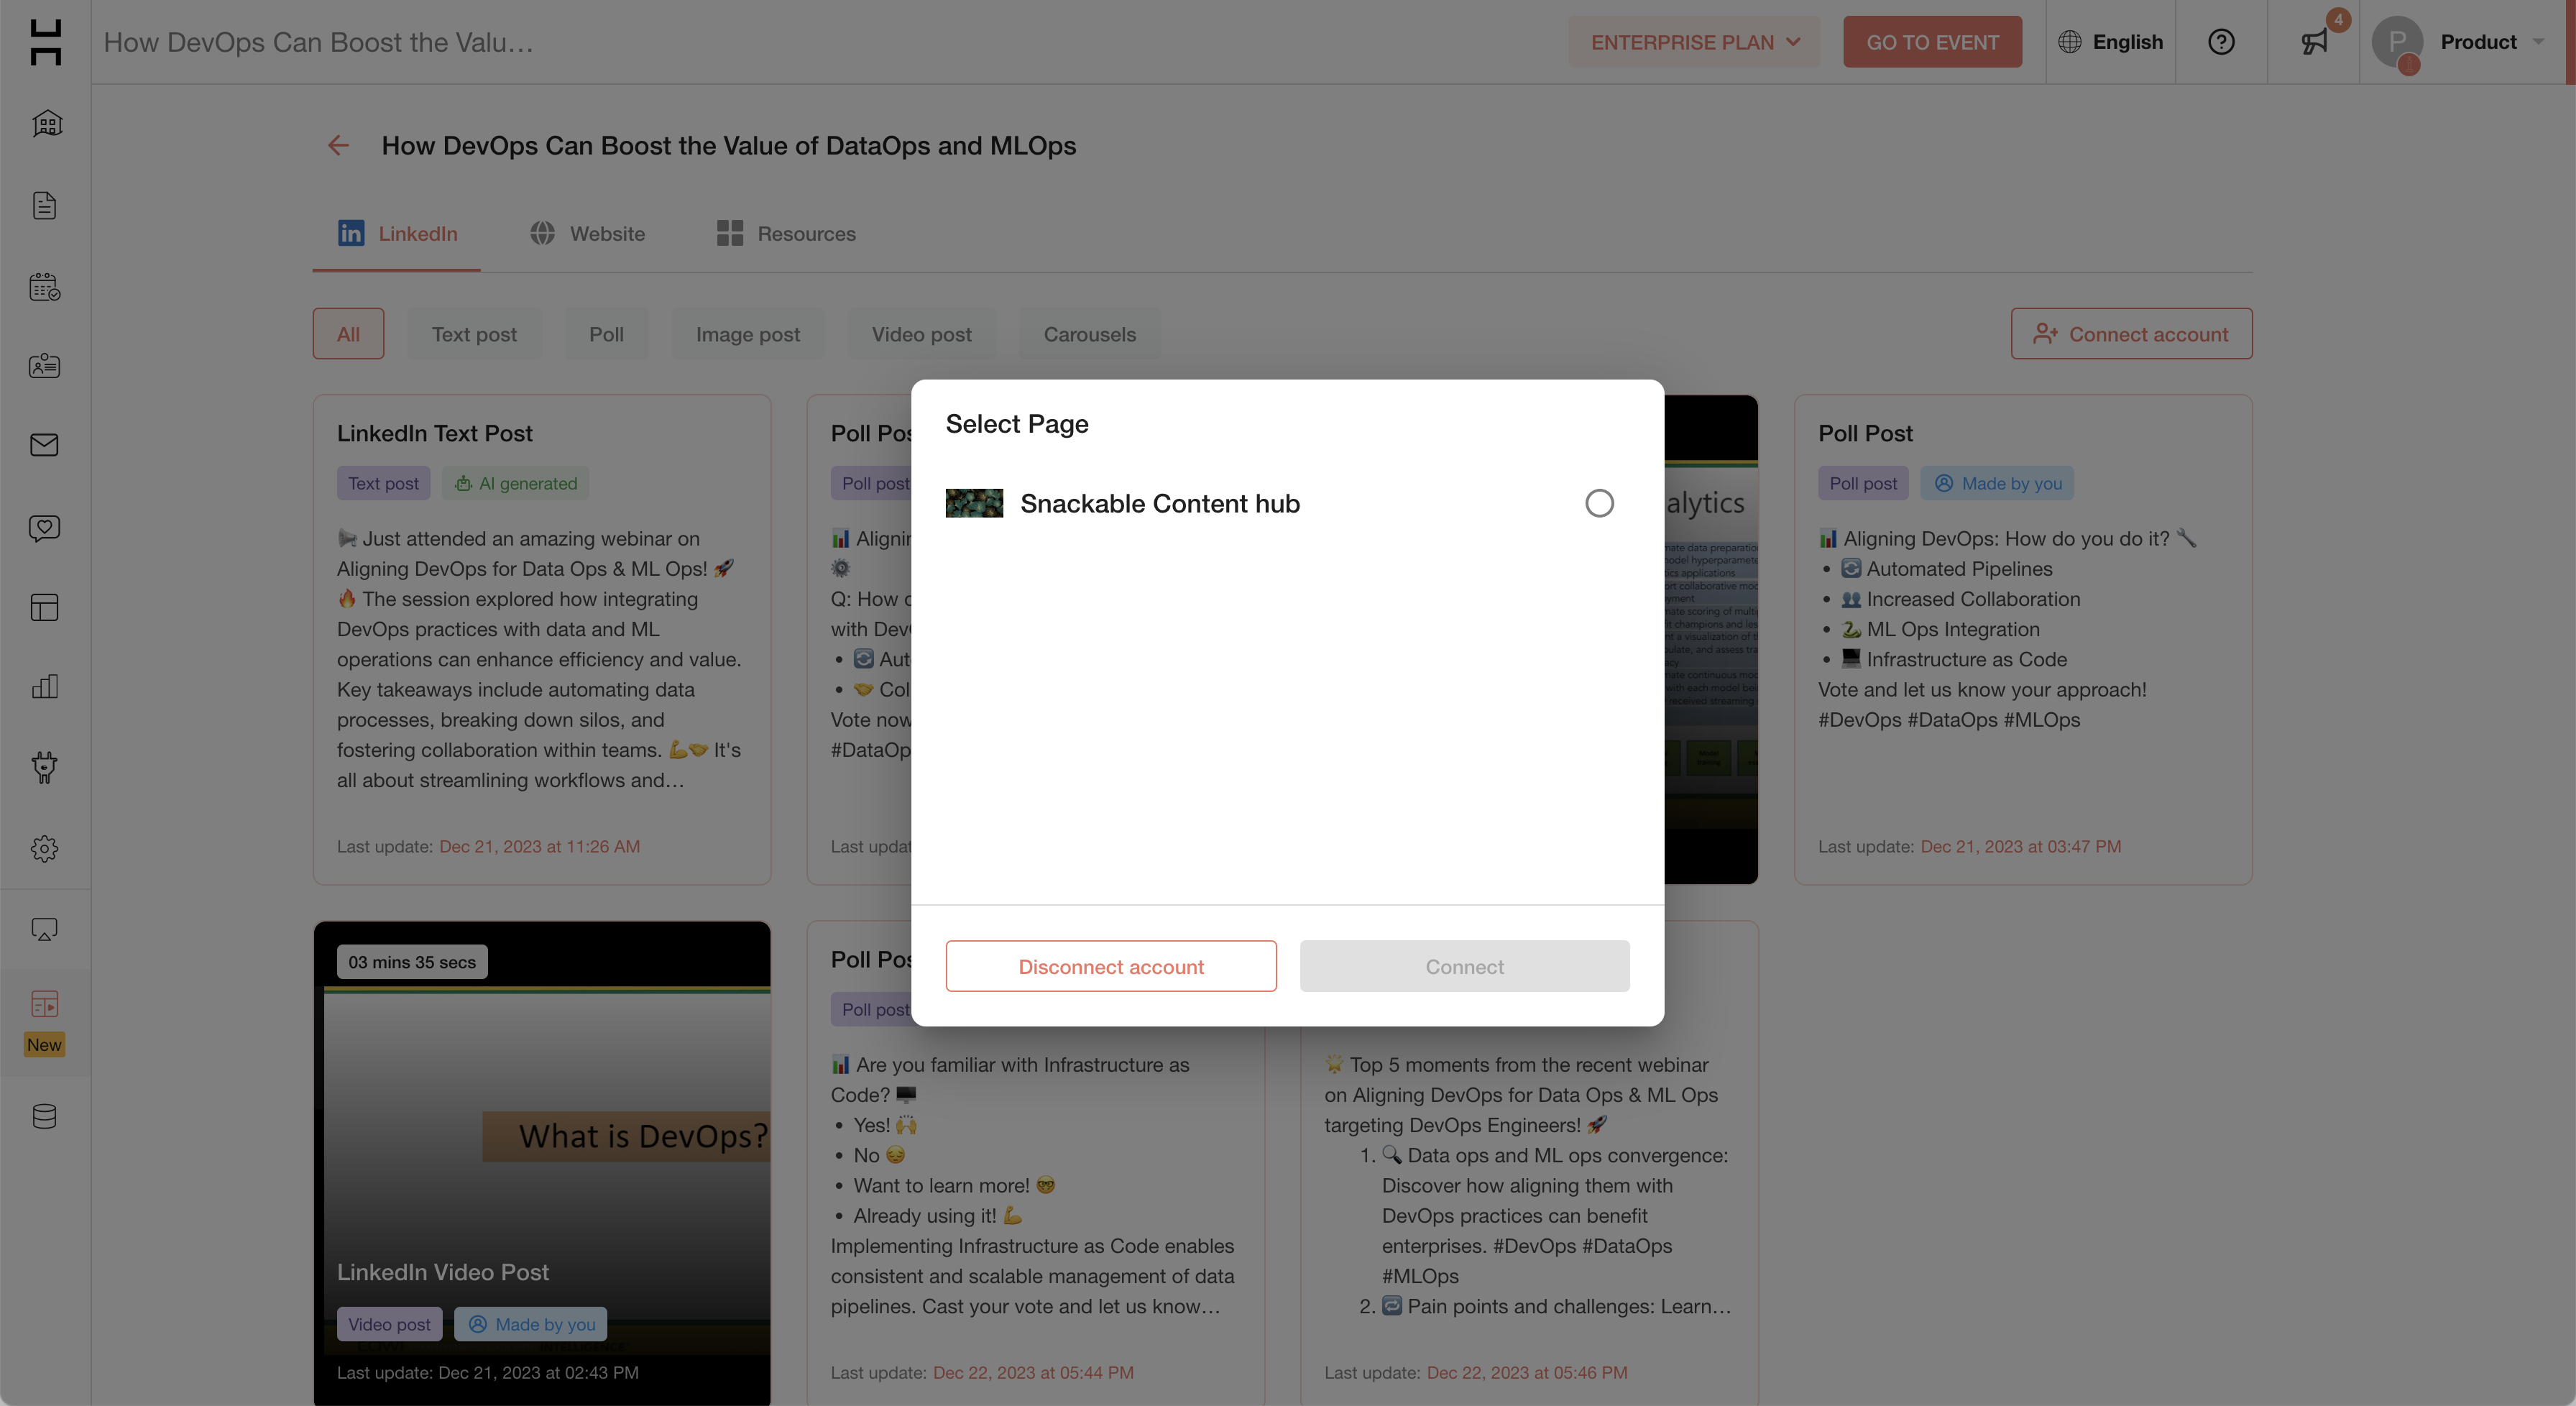Click the back arrow next to event title
The image size is (2576, 1406).
coord(338,146)
